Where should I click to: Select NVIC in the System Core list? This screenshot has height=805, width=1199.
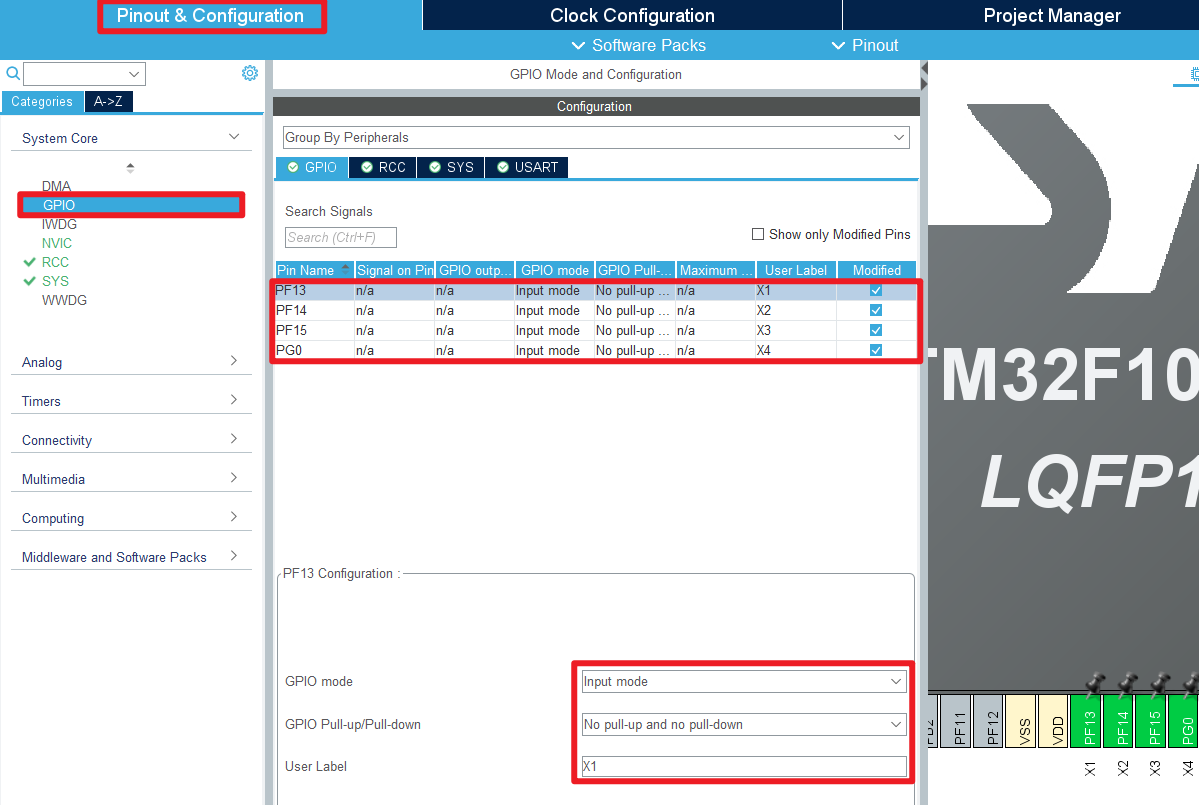pyautogui.click(x=57, y=243)
